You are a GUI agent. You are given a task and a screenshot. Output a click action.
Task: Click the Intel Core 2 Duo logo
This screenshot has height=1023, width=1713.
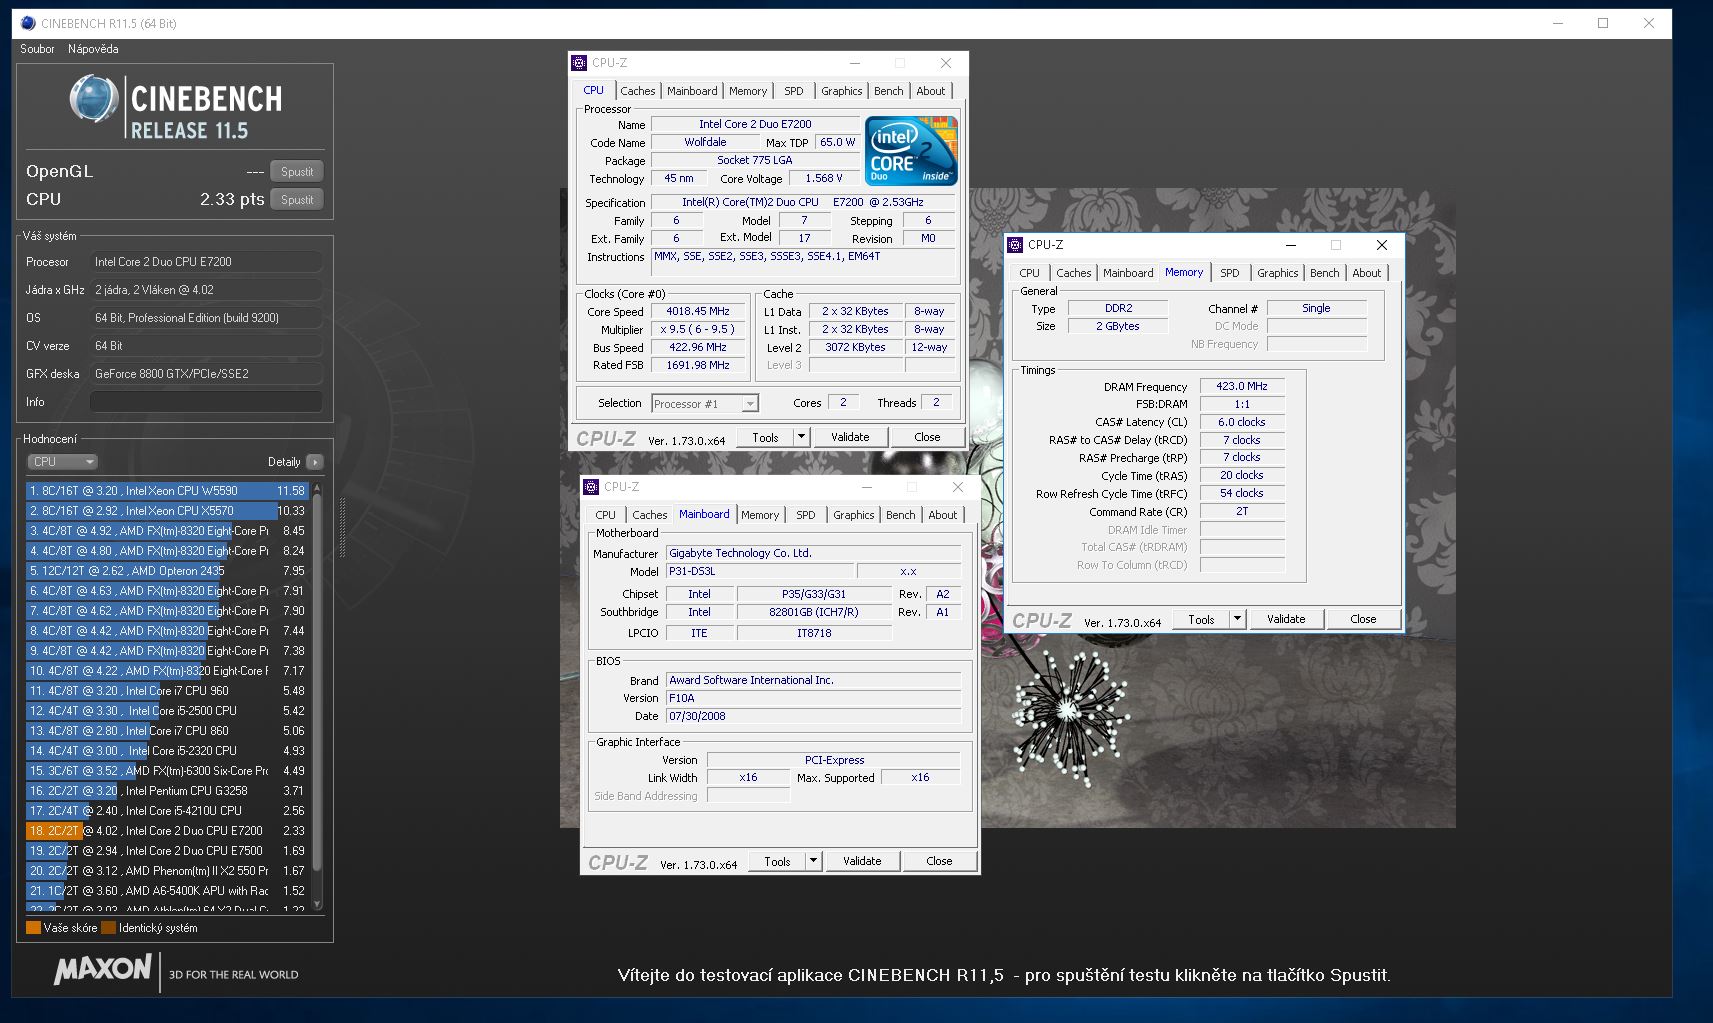click(911, 151)
